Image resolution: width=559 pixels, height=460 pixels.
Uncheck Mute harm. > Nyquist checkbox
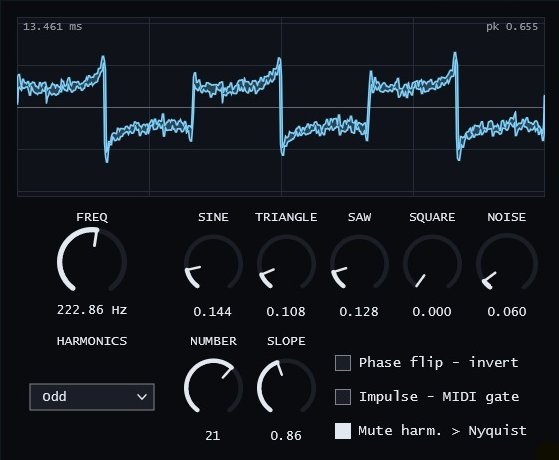(x=343, y=431)
